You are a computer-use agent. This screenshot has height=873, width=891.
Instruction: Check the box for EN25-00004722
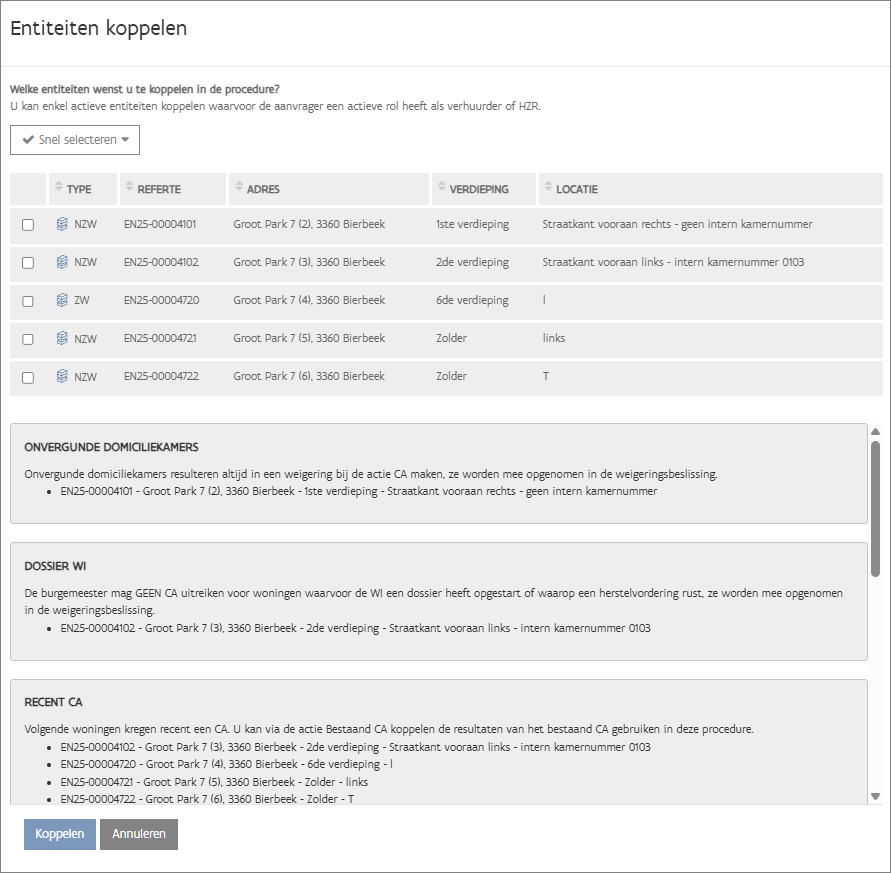pyautogui.click(x=28, y=377)
